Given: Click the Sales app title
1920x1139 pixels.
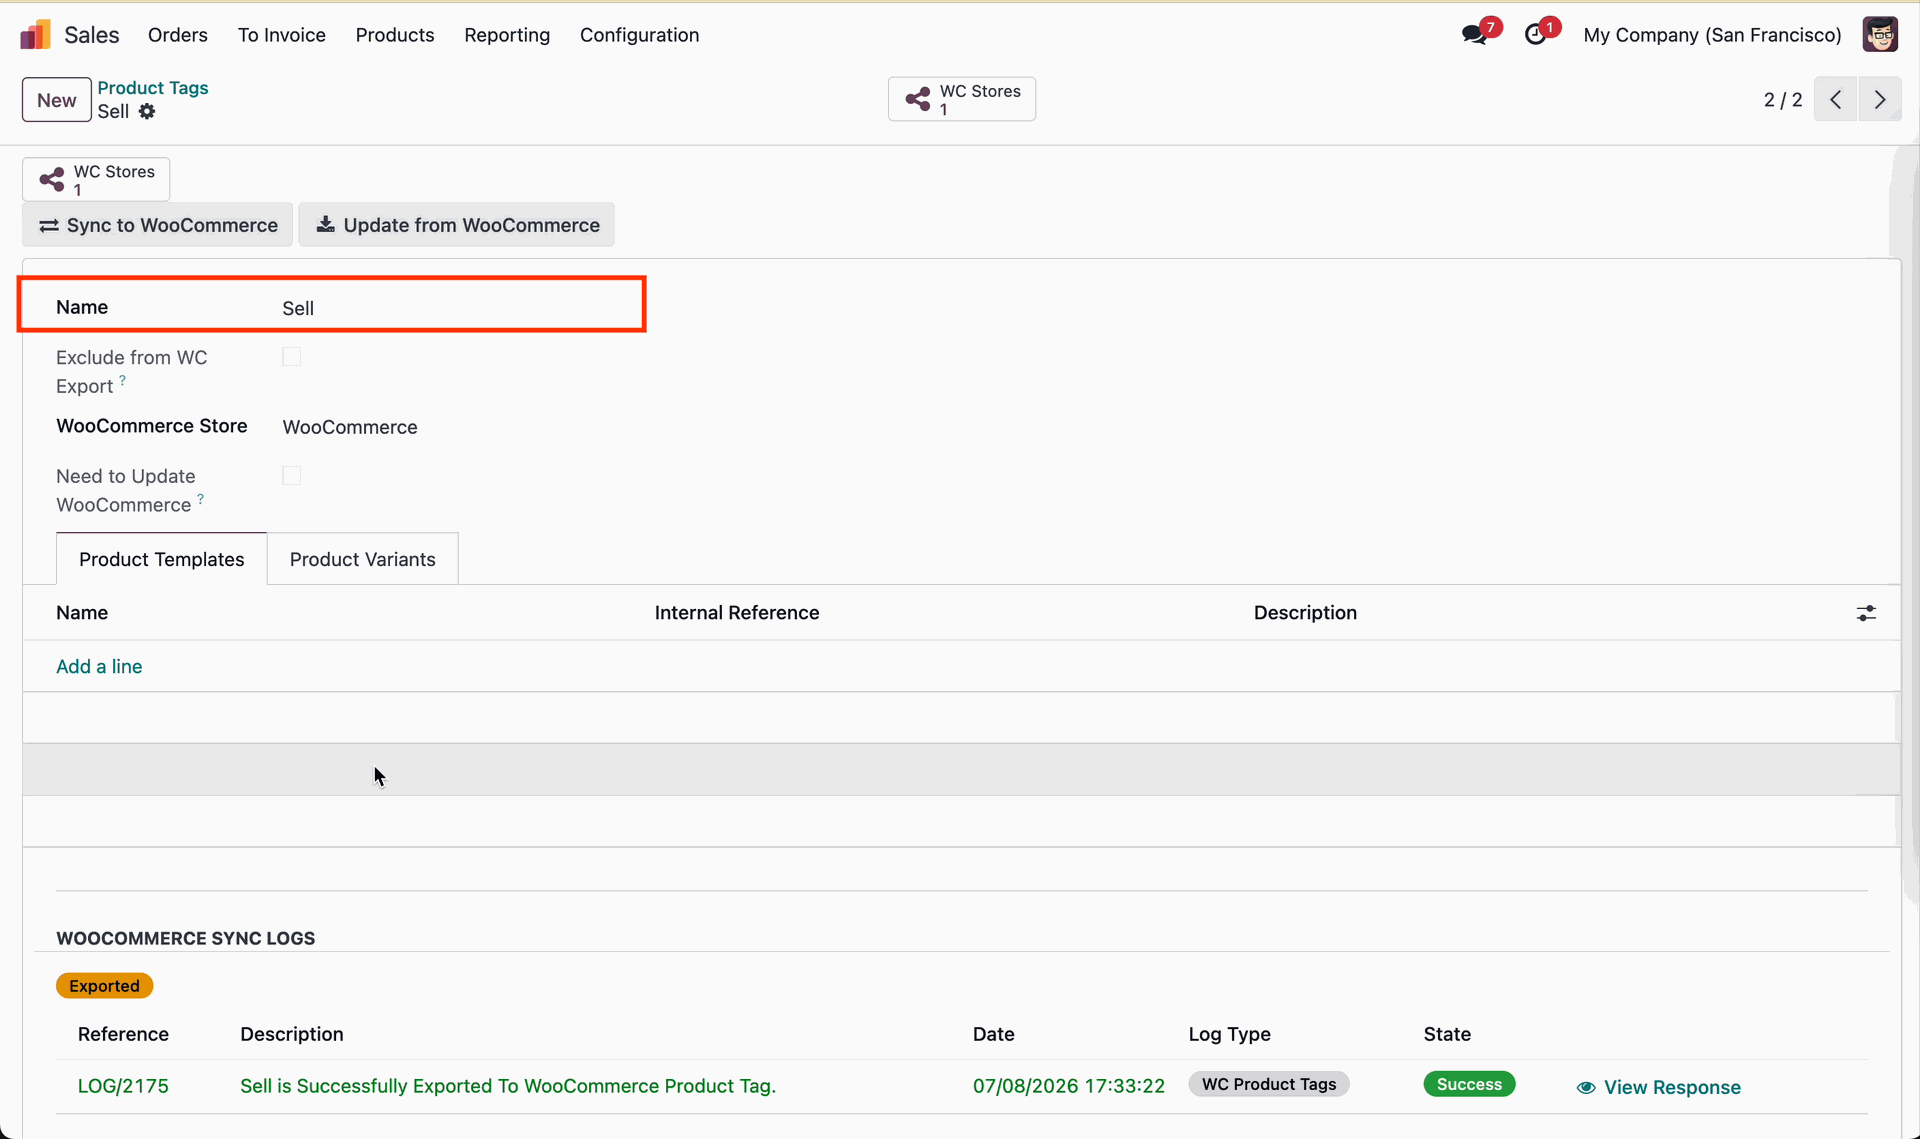Looking at the screenshot, I should (x=92, y=35).
